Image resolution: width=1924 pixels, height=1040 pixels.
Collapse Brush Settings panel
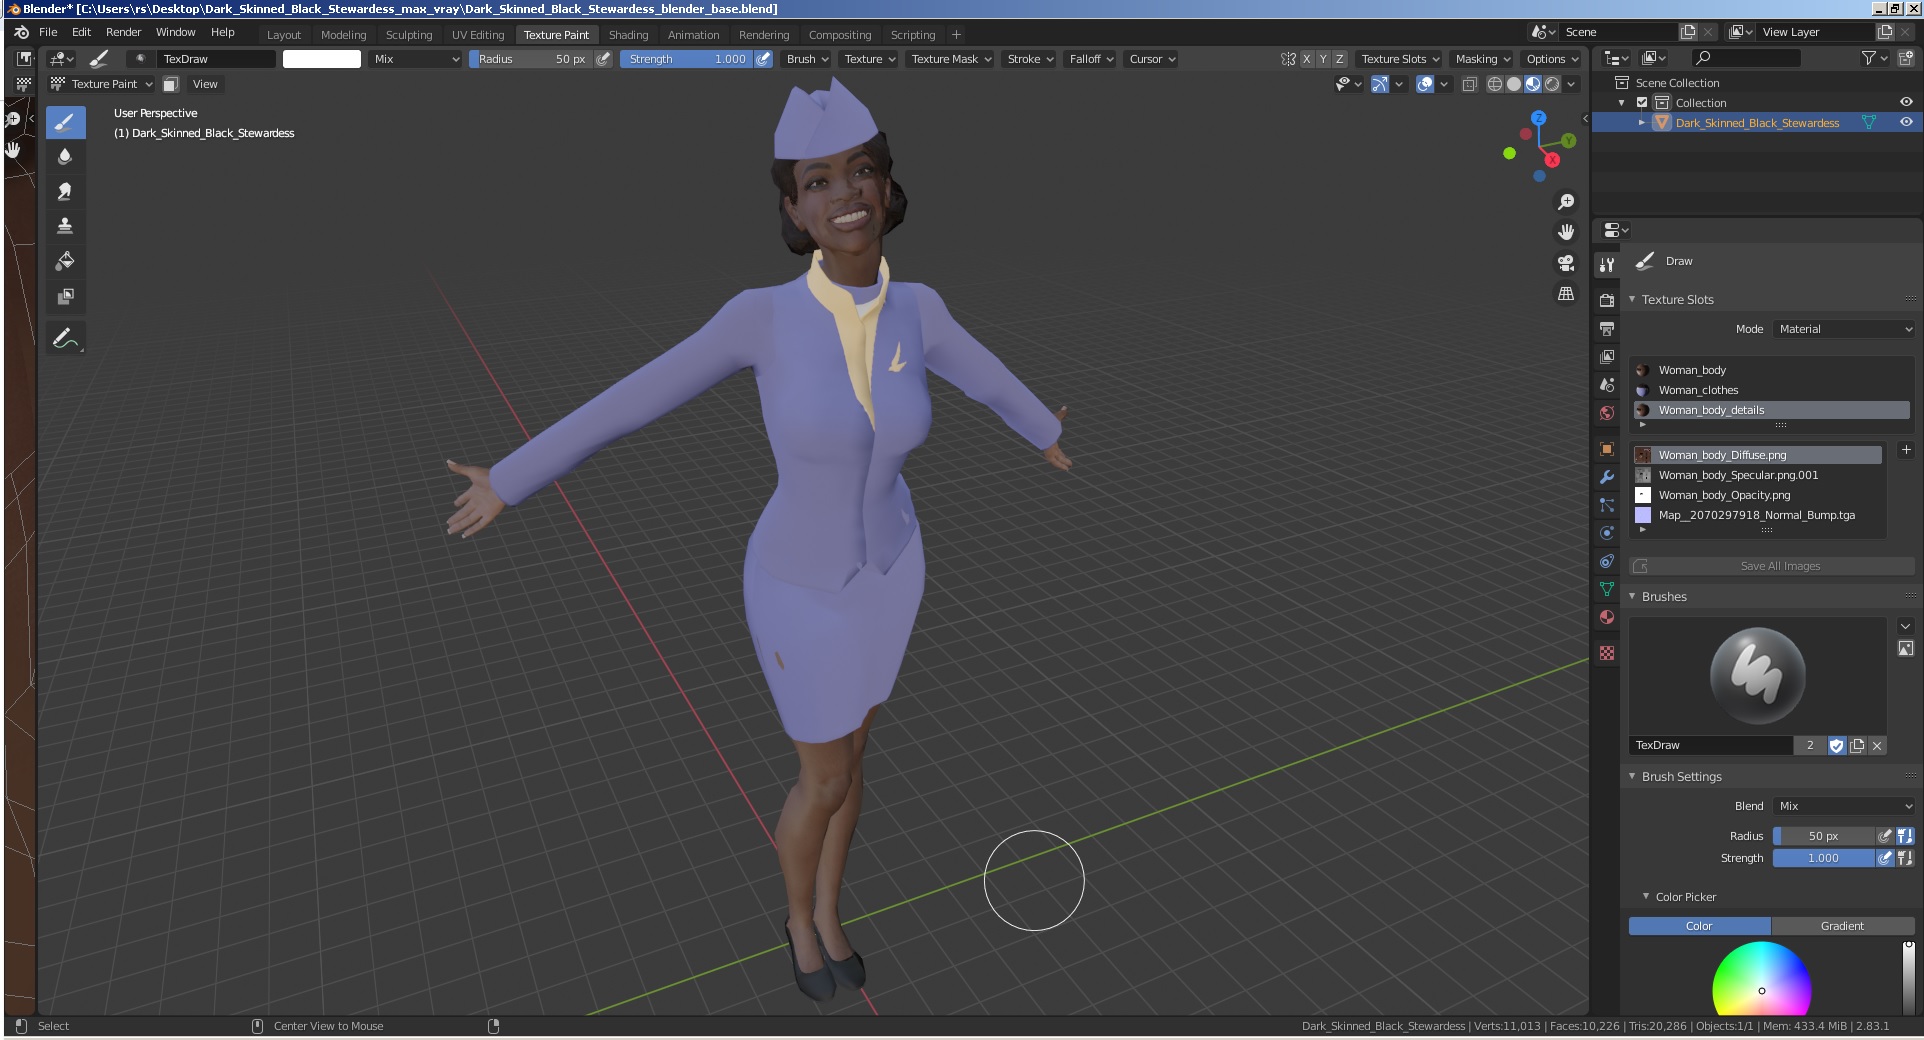point(1633,776)
